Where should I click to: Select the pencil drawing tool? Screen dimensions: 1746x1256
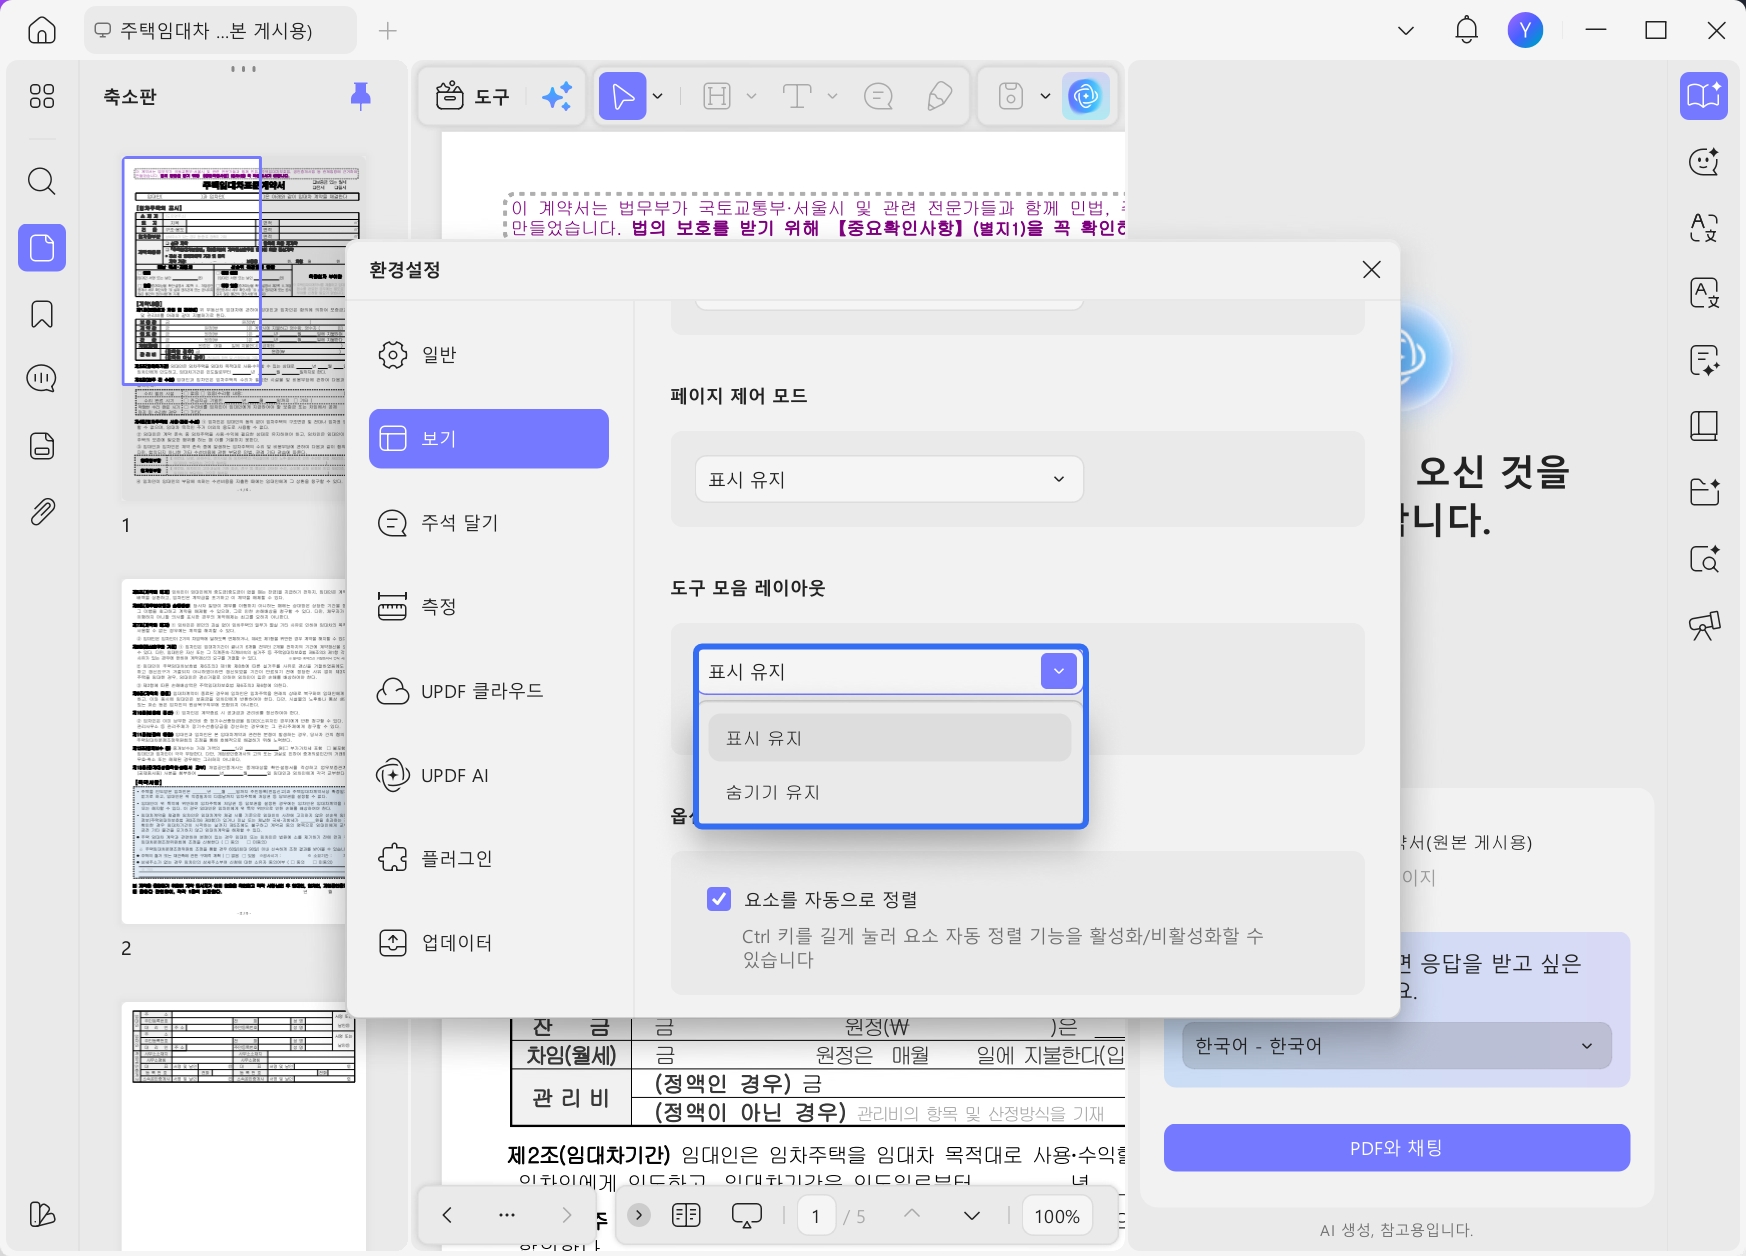[939, 96]
